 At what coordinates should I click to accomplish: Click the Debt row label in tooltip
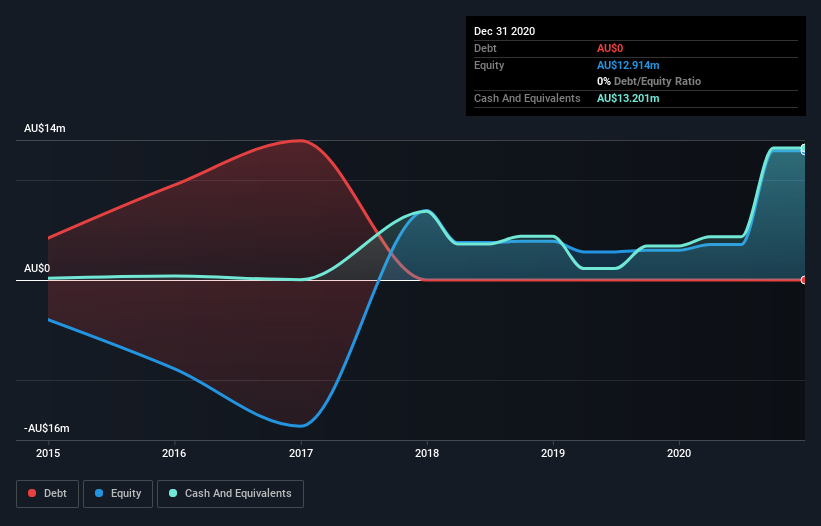coord(485,48)
